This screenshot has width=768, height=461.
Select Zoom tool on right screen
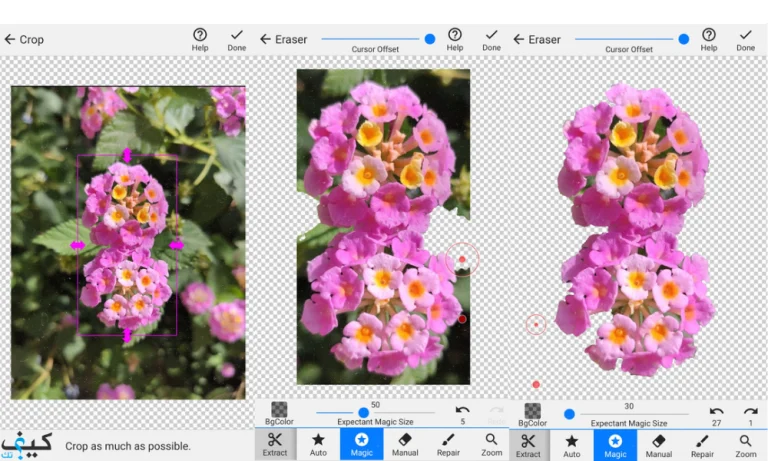745,446
